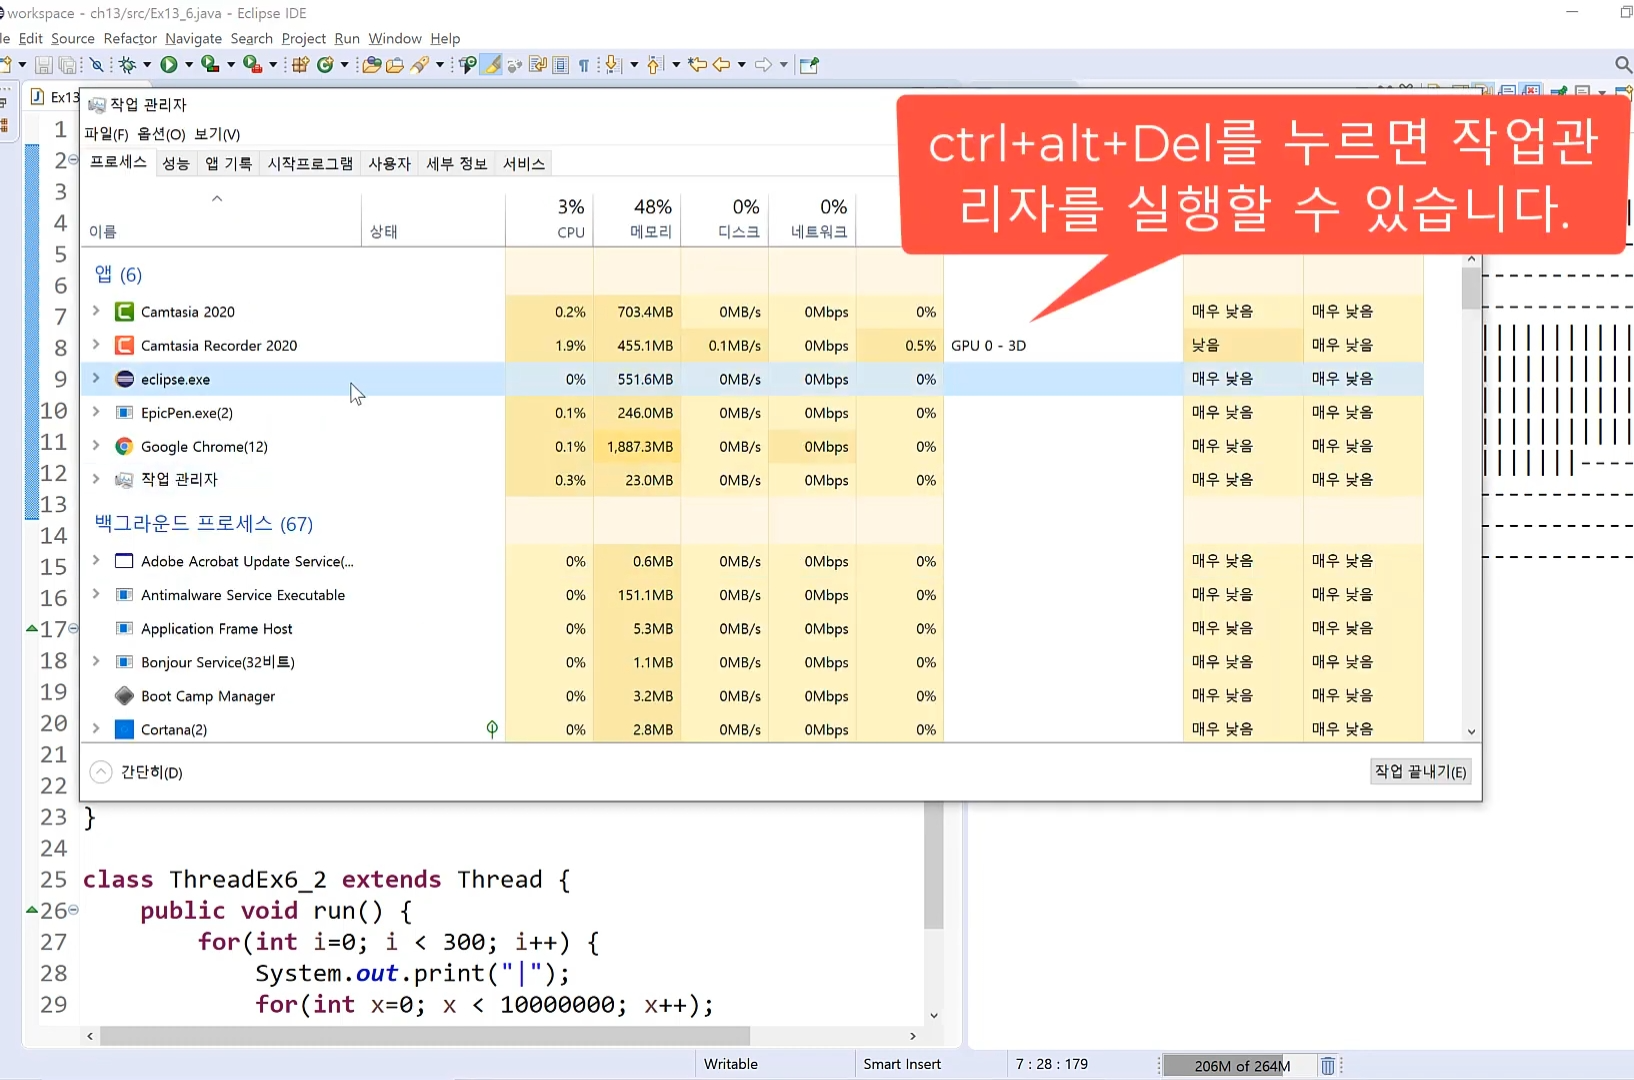This screenshot has width=1634, height=1080.
Task: Click the Eclipse editor horizontal scrollbar
Action: pyautogui.click(x=425, y=1036)
